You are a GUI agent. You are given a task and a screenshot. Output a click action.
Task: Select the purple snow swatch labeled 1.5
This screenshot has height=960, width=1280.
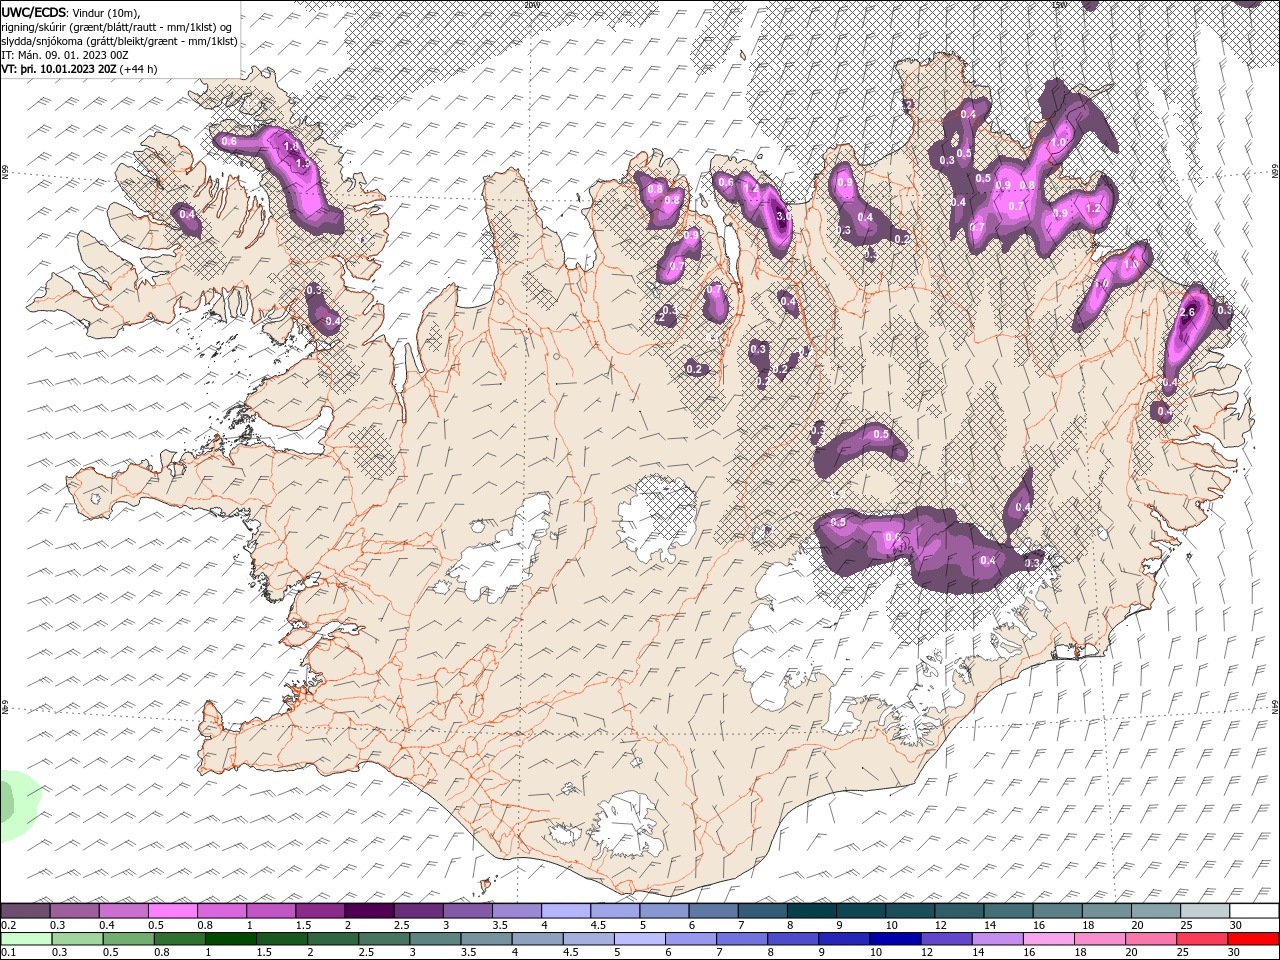pyautogui.click(x=320, y=911)
